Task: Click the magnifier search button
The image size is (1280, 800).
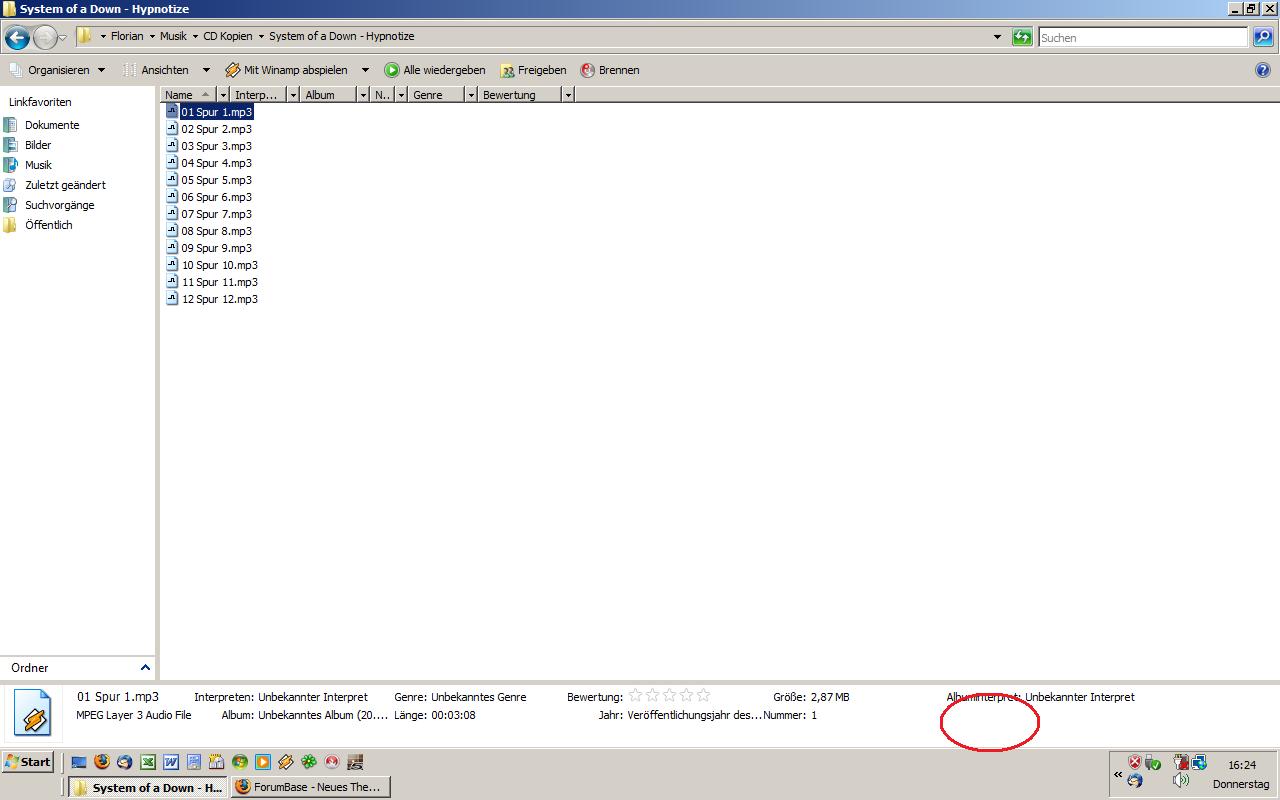Action: tap(1263, 37)
